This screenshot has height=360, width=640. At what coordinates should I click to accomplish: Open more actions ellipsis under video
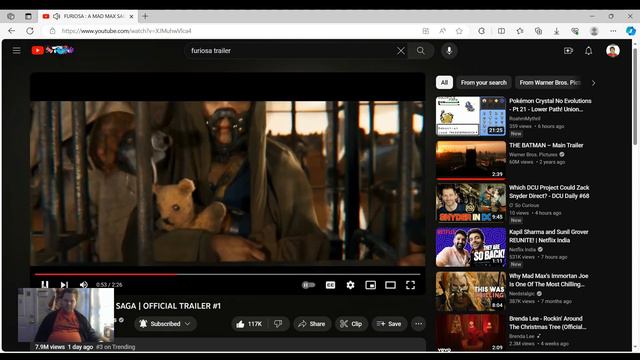click(418, 324)
